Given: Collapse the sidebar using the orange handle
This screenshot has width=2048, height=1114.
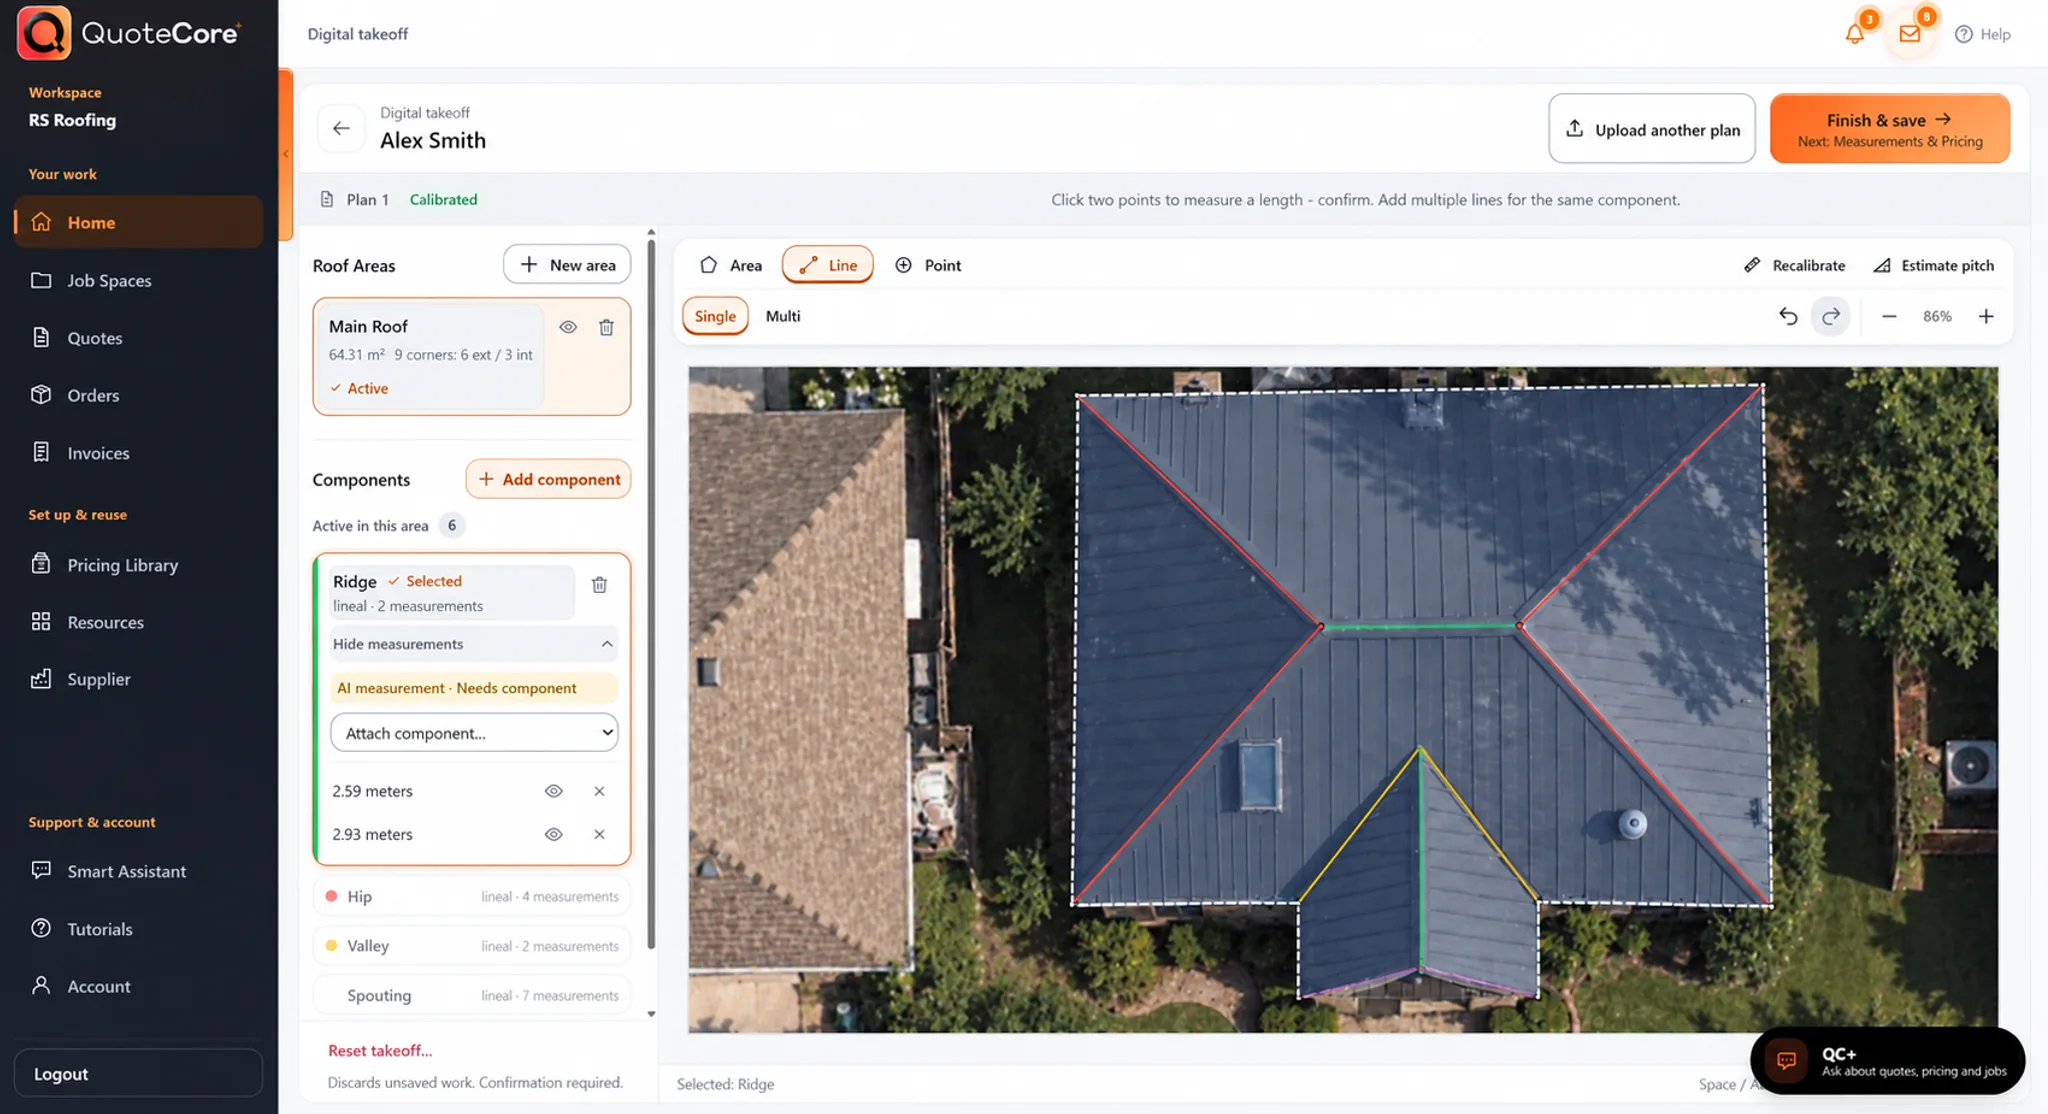Looking at the screenshot, I should coord(286,154).
